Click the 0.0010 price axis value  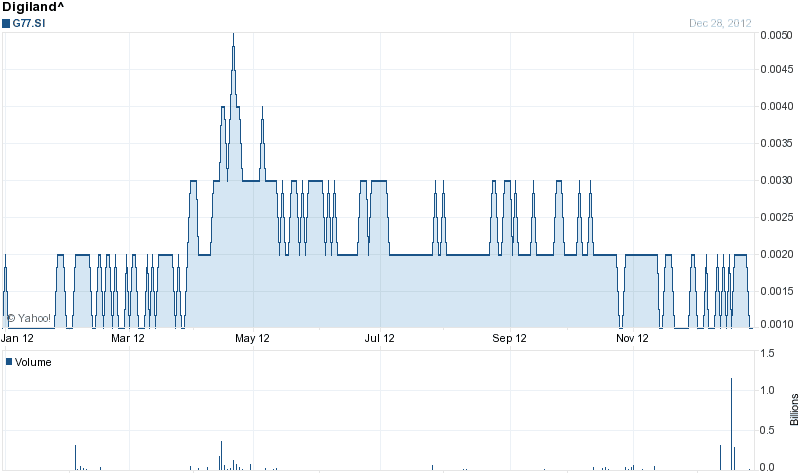tap(777, 324)
